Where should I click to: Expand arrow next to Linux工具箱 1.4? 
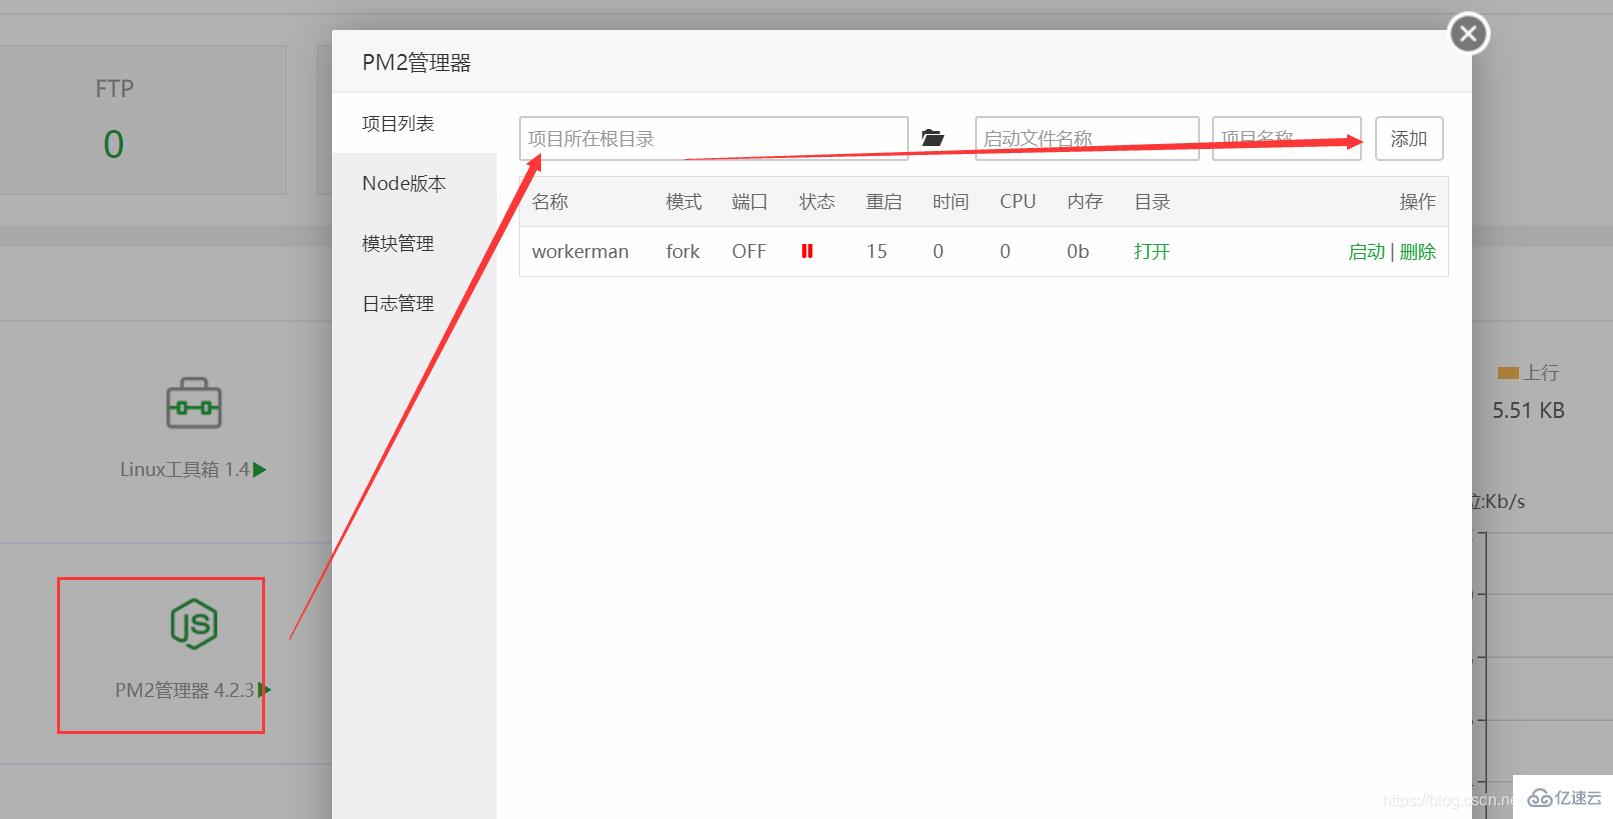pyautogui.click(x=260, y=469)
